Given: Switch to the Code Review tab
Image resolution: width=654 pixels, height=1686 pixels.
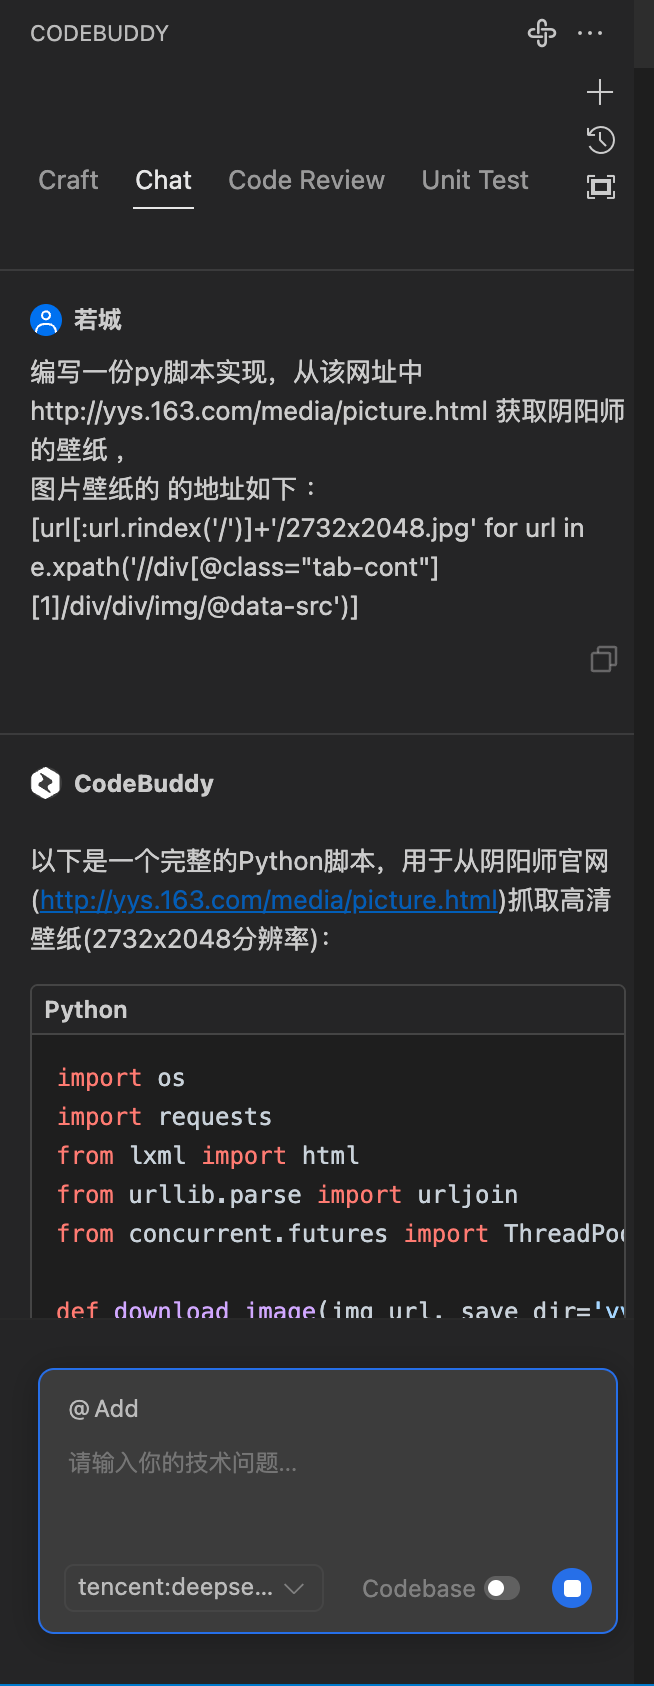Looking at the screenshot, I should 306,180.
